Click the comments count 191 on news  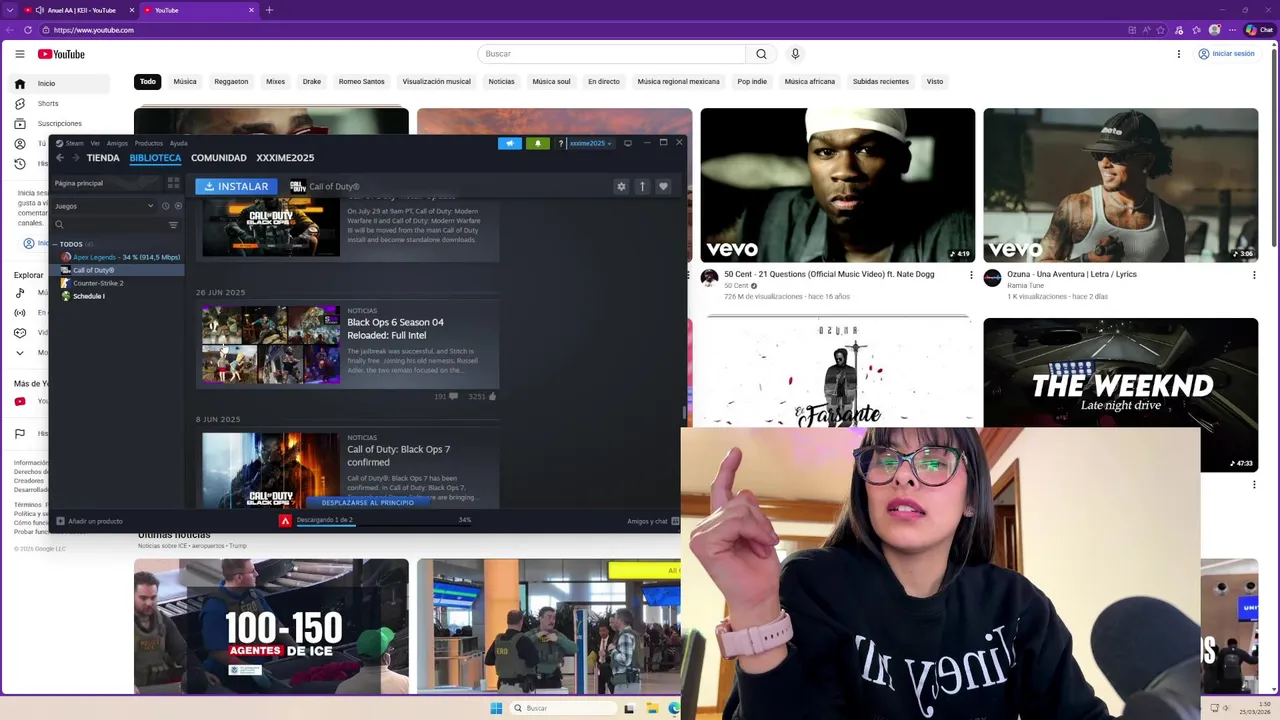pyautogui.click(x=446, y=397)
